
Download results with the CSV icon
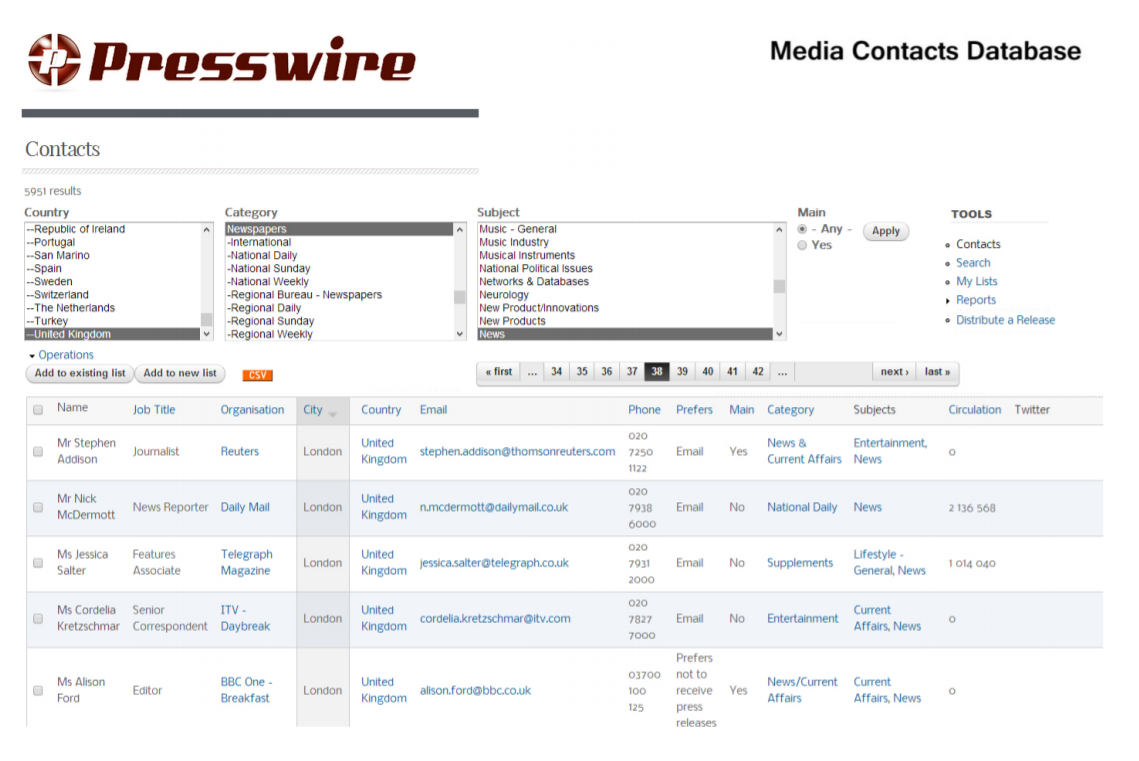257,375
